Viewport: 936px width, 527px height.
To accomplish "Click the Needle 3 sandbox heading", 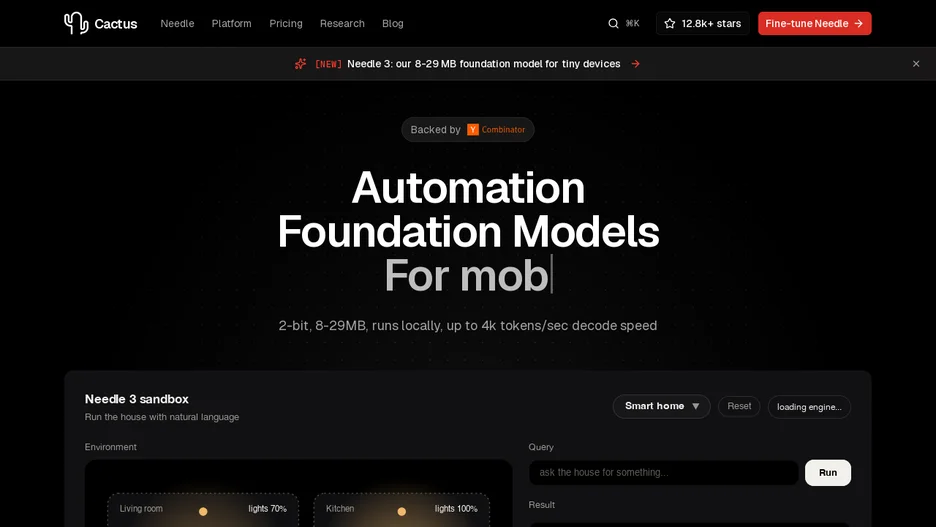I will click(137, 399).
